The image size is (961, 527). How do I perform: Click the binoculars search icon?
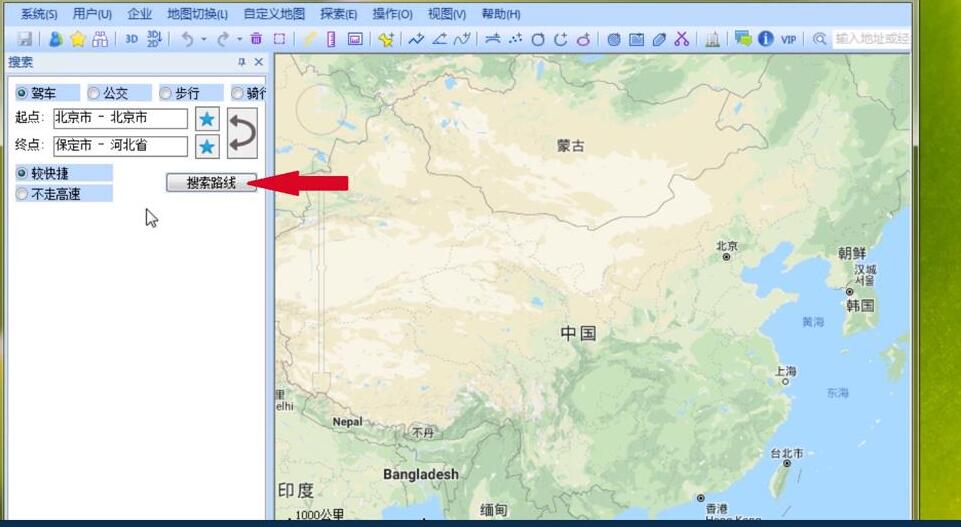(99, 39)
